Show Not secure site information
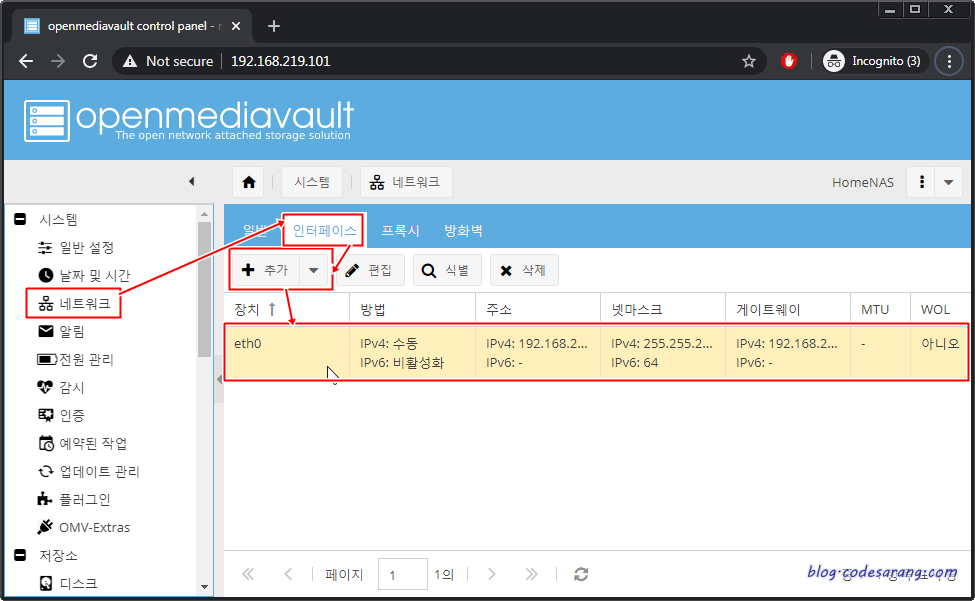This screenshot has width=975, height=601. click(x=168, y=61)
